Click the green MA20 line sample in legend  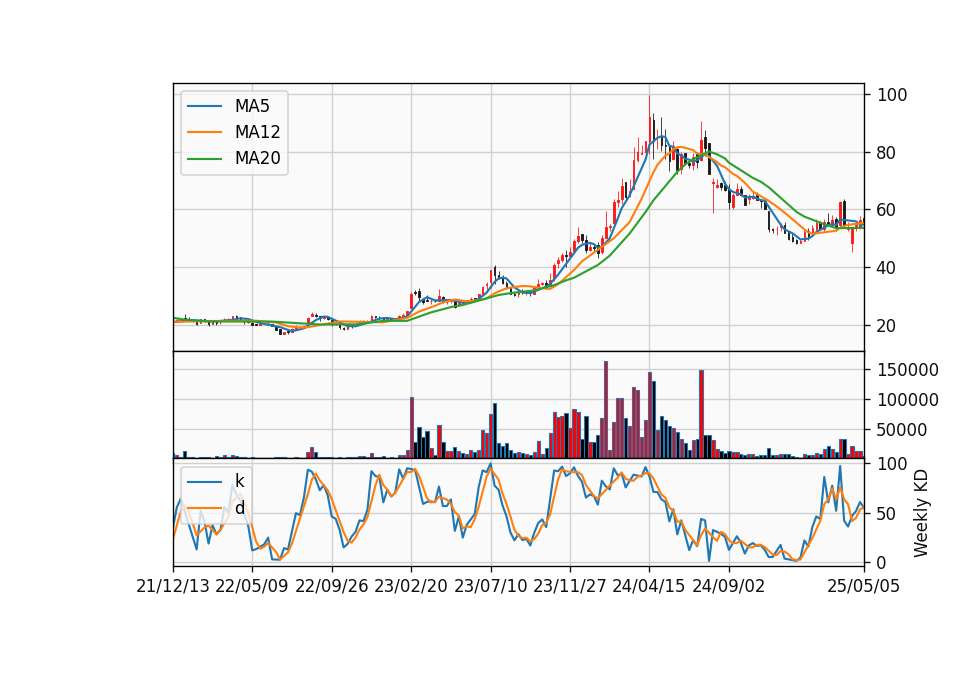(204, 158)
